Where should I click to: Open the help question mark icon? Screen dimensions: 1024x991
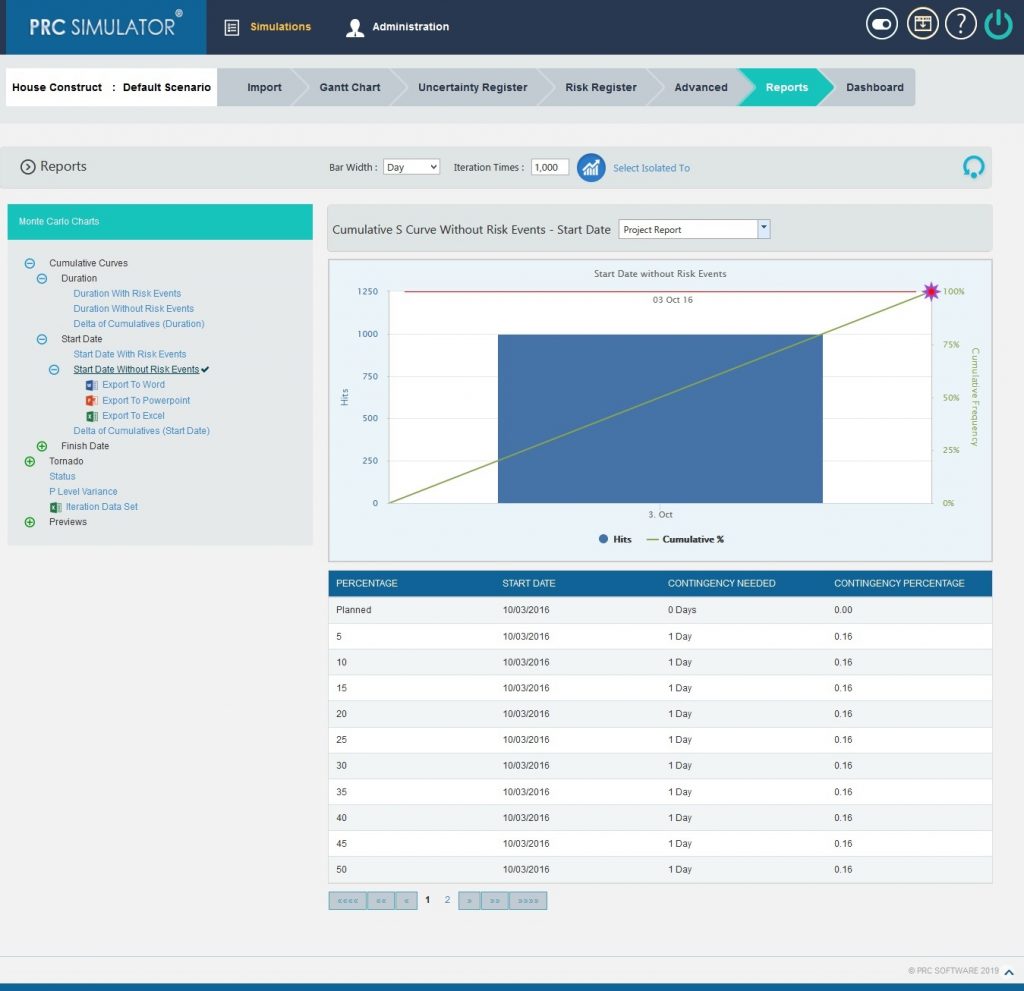click(x=960, y=25)
